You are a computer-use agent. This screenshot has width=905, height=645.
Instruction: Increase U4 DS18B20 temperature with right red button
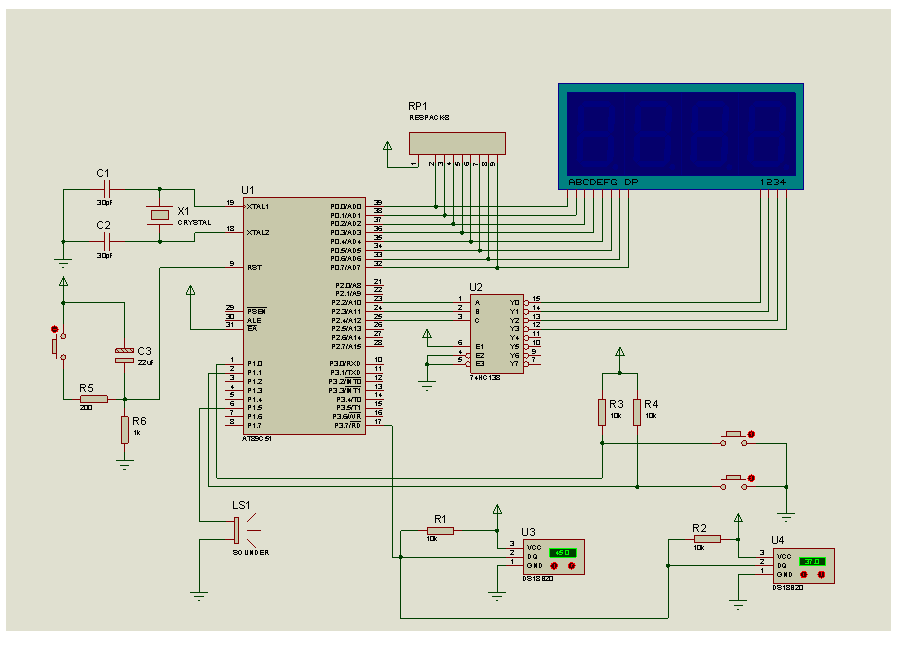(821, 575)
